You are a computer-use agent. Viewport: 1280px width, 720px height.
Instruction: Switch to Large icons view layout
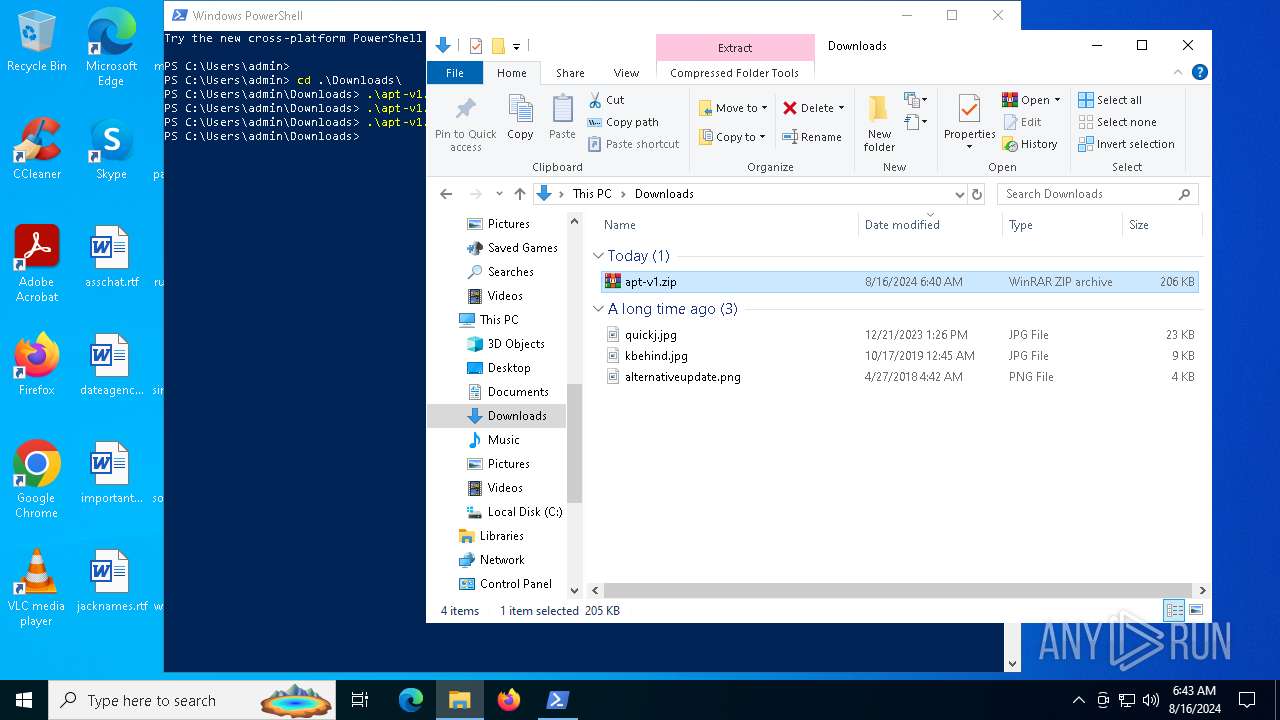pyautogui.click(x=1196, y=610)
